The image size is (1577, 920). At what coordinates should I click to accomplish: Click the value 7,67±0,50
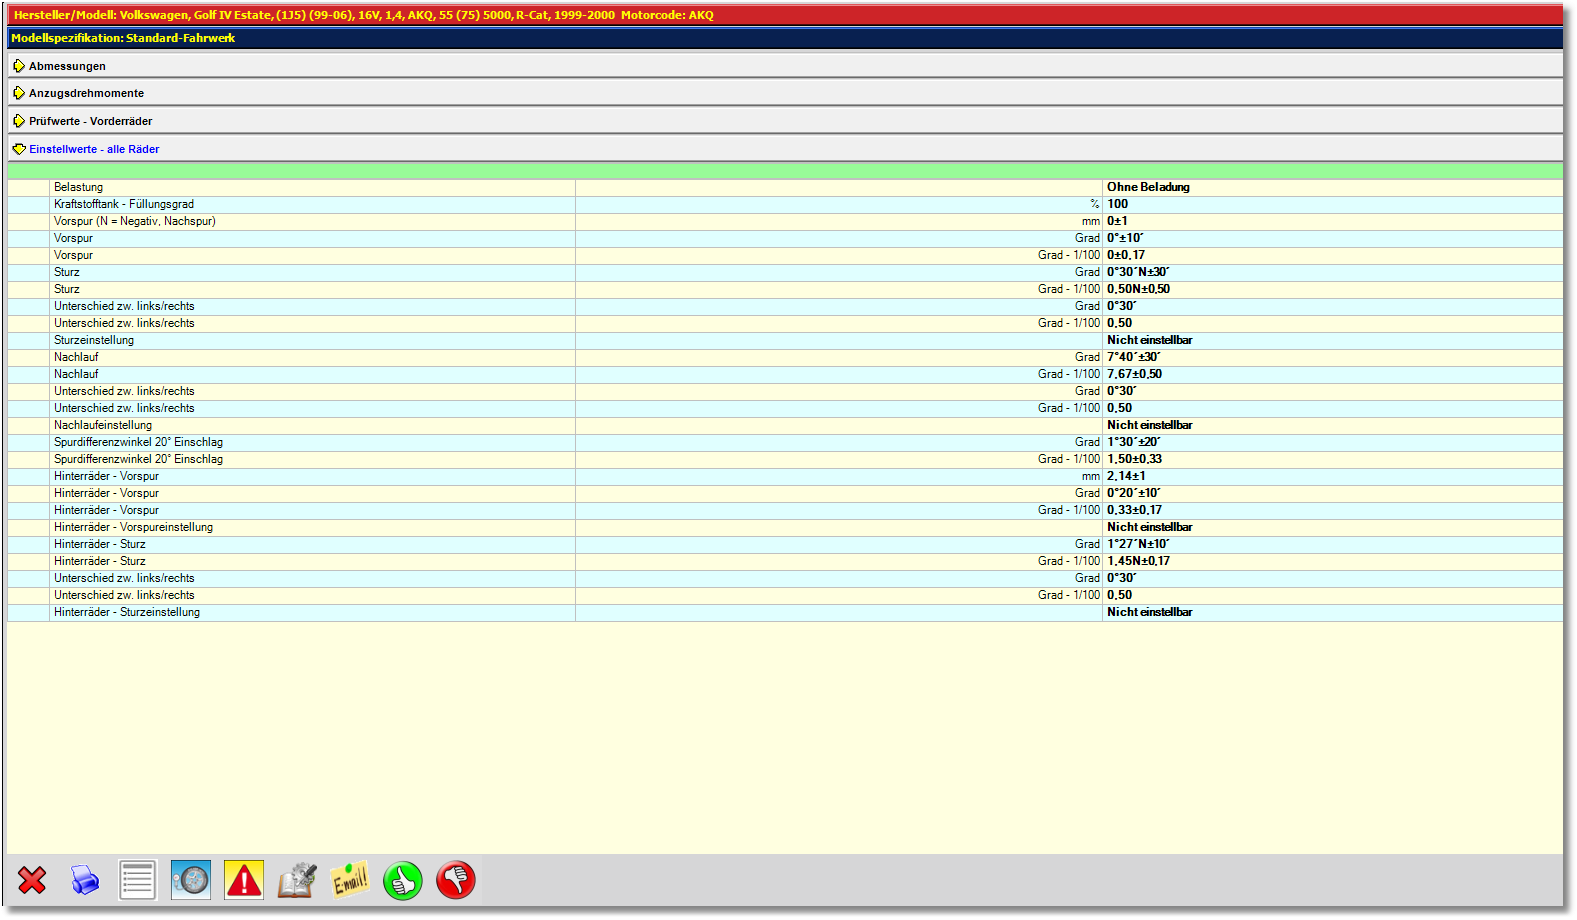click(x=1134, y=374)
